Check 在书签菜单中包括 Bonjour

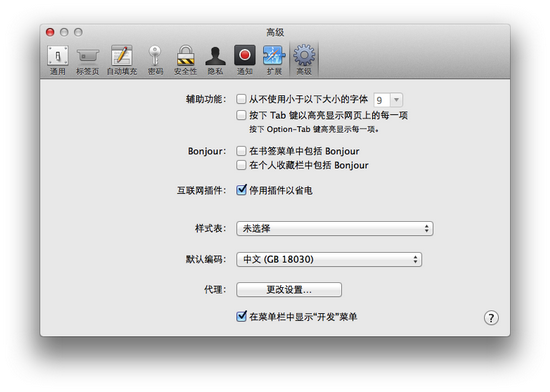pyautogui.click(x=241, y=151)
